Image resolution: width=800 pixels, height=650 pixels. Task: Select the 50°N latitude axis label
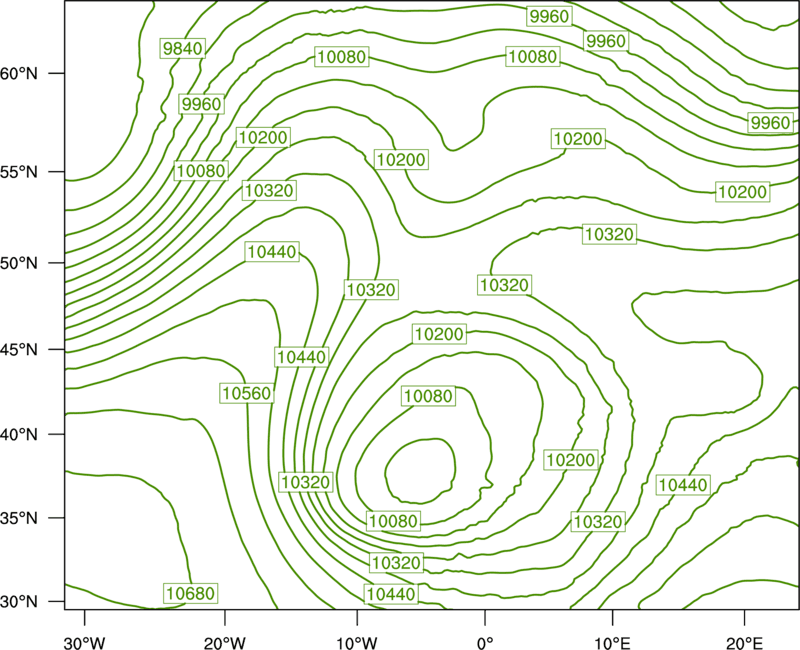[x=19, y=263]
